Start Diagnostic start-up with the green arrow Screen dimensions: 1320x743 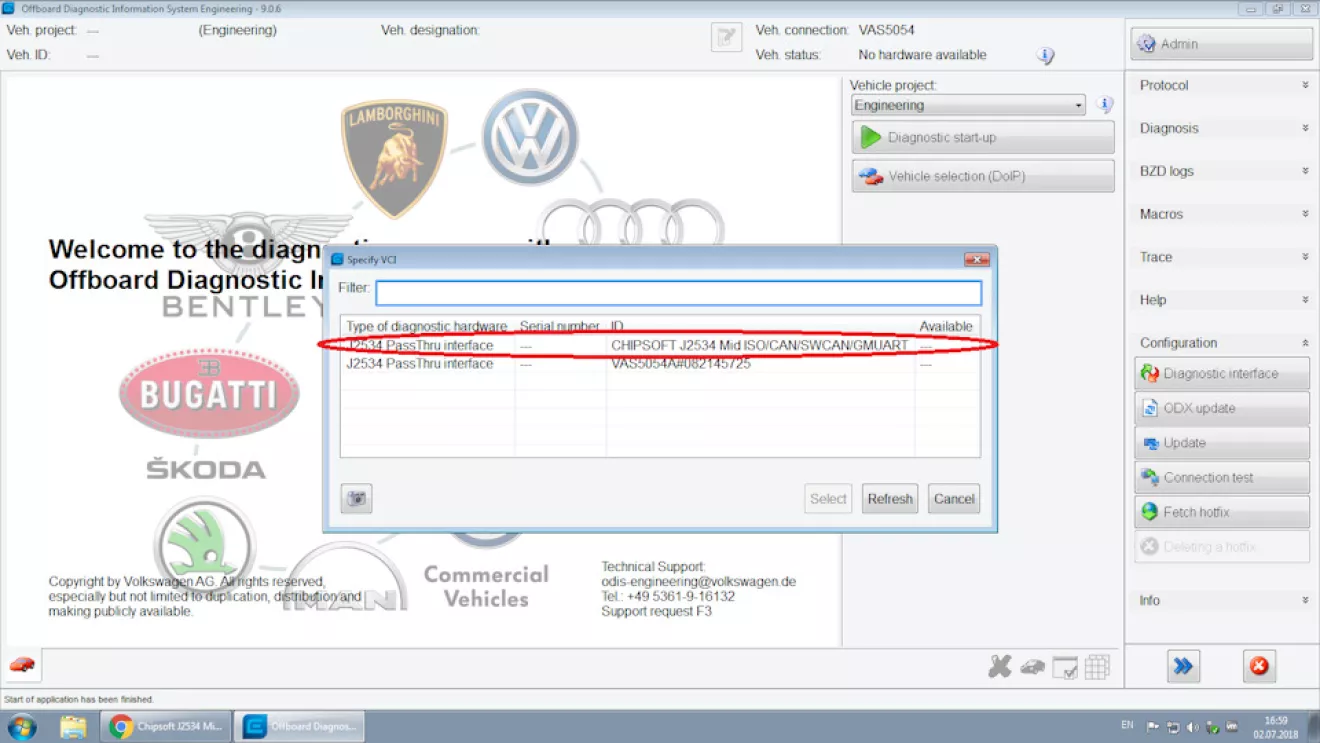coord(983,138)
